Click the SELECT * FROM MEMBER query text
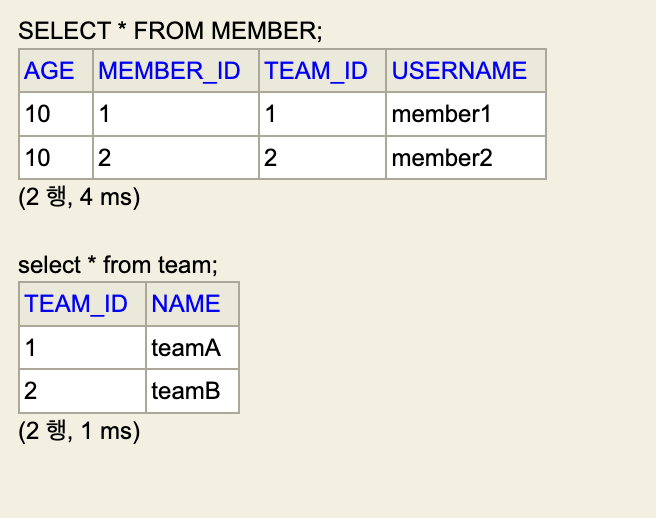The height and width of the screenshot is (518, 656). [x=171, y=32]
